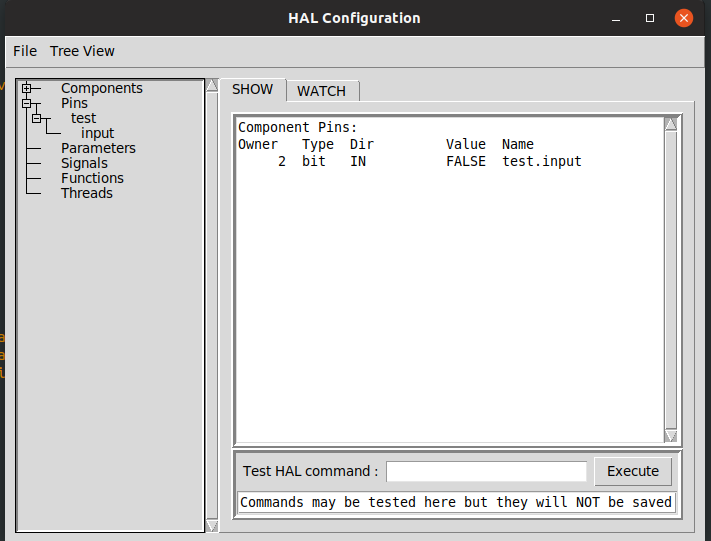The image size is (711, 541).
Task: Click the Name column header
Action: pos(518,144)
